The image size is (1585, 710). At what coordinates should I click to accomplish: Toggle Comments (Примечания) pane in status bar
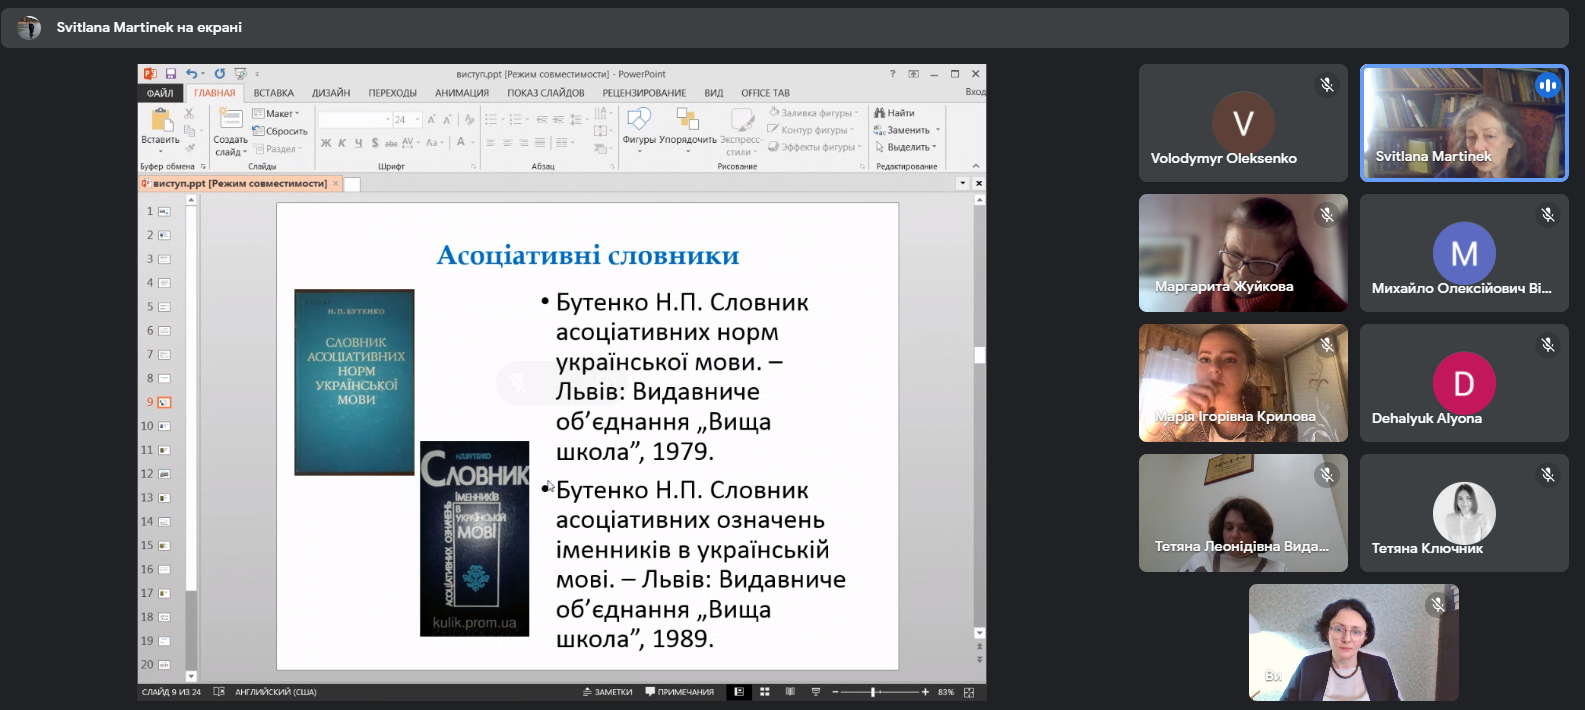click(680, 692)
